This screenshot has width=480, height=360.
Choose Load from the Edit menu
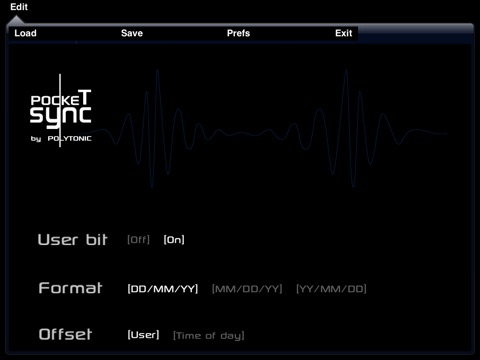[25, 33]
